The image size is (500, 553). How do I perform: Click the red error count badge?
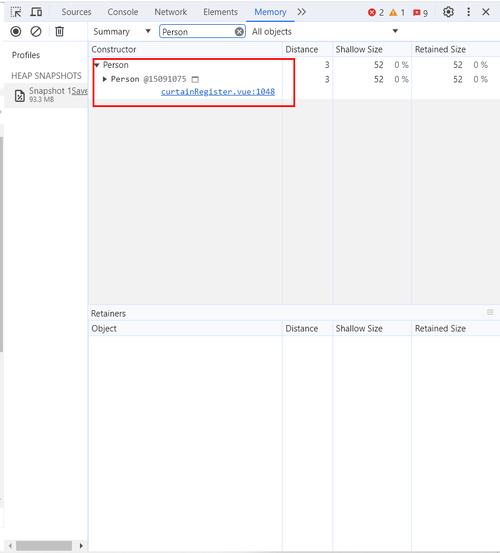coord(376,13)
